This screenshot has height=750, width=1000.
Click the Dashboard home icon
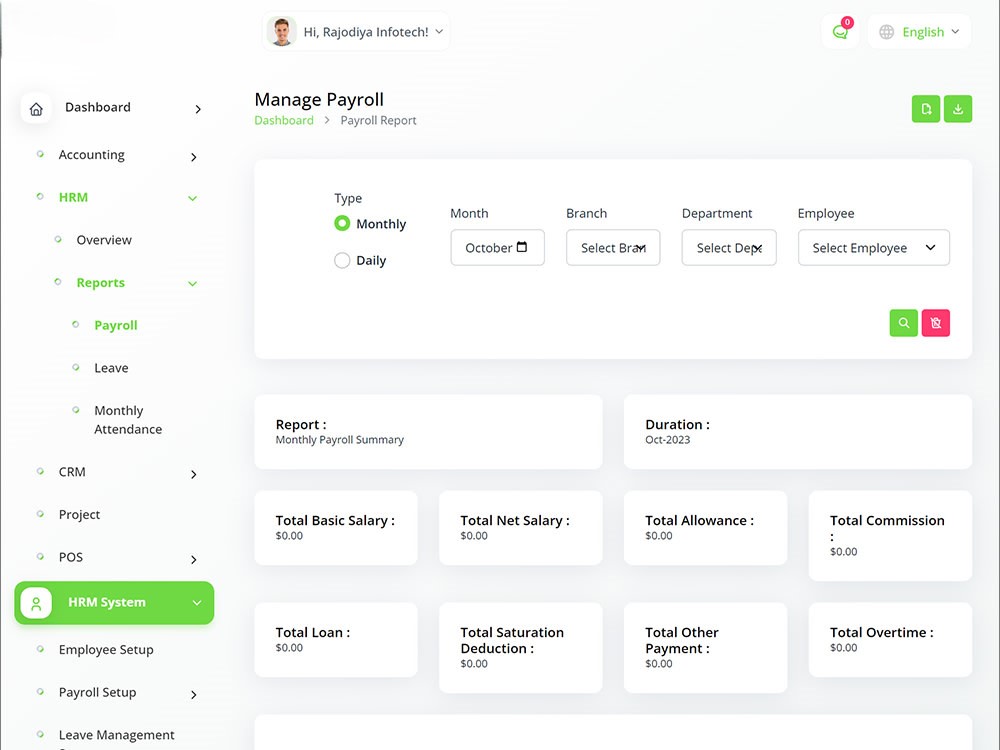(36, 109)
